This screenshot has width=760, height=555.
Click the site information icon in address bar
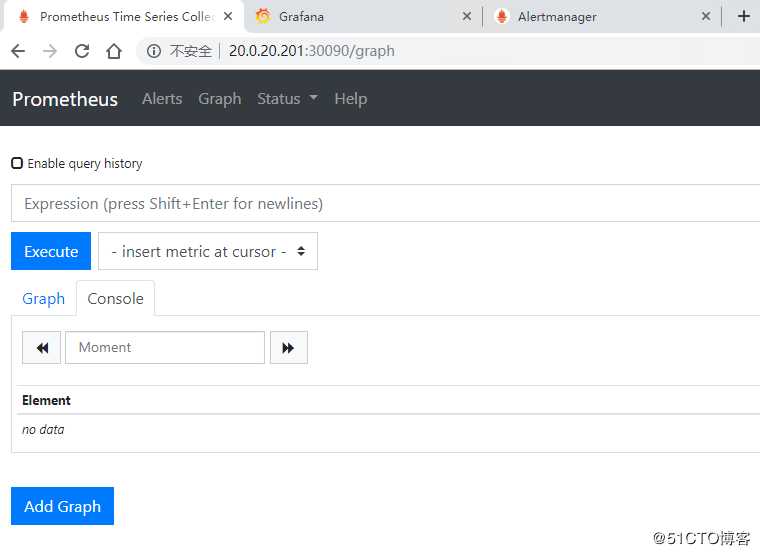tap(154, 51)
